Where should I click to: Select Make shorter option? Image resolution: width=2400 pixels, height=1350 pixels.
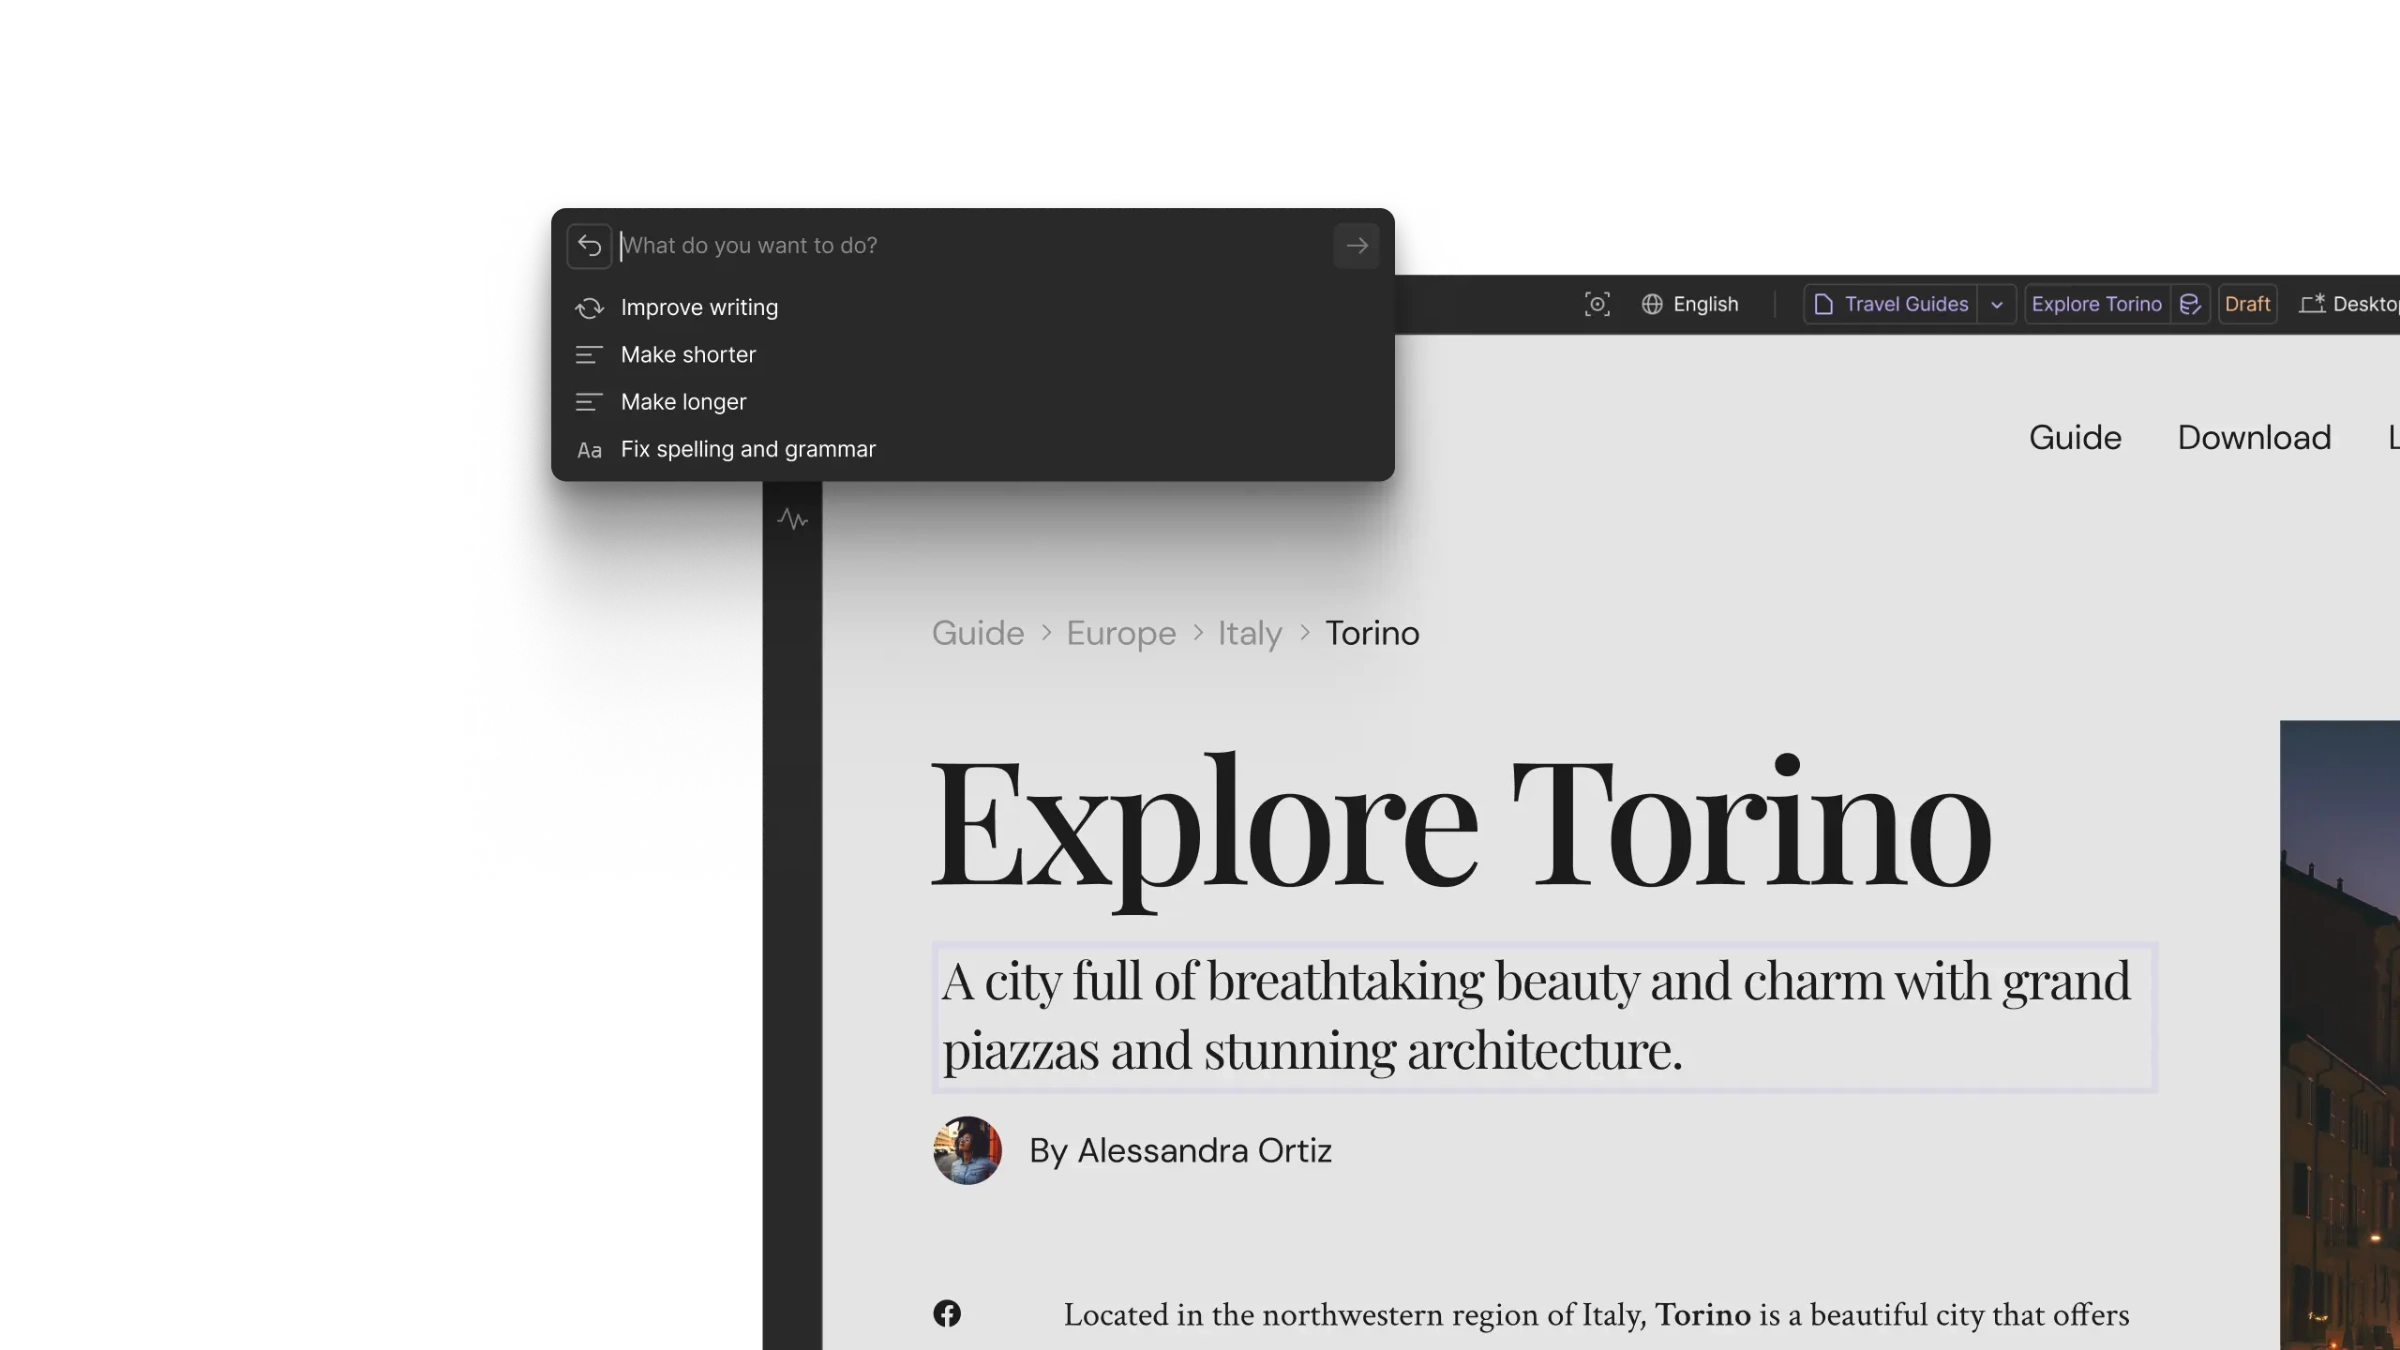[688, 355]
